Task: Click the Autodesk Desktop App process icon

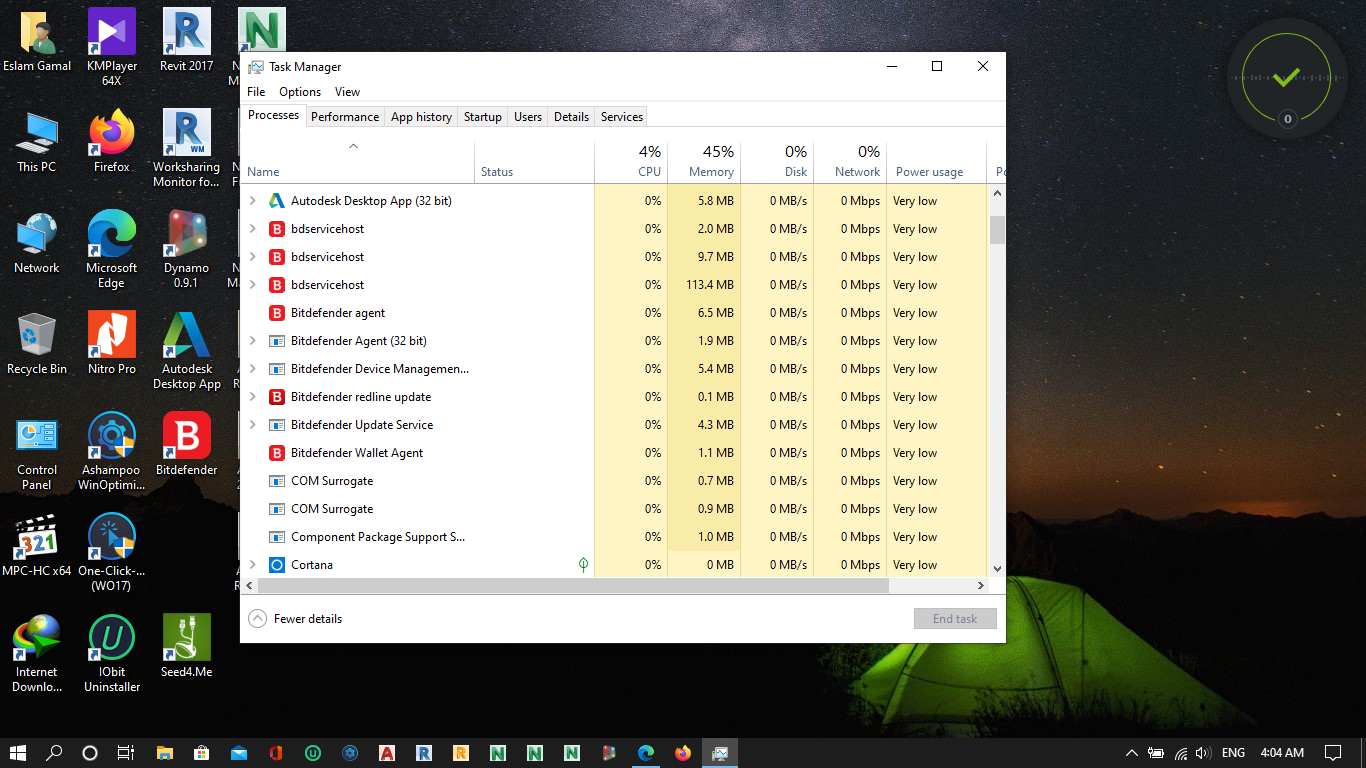Action: coord(277,201)
